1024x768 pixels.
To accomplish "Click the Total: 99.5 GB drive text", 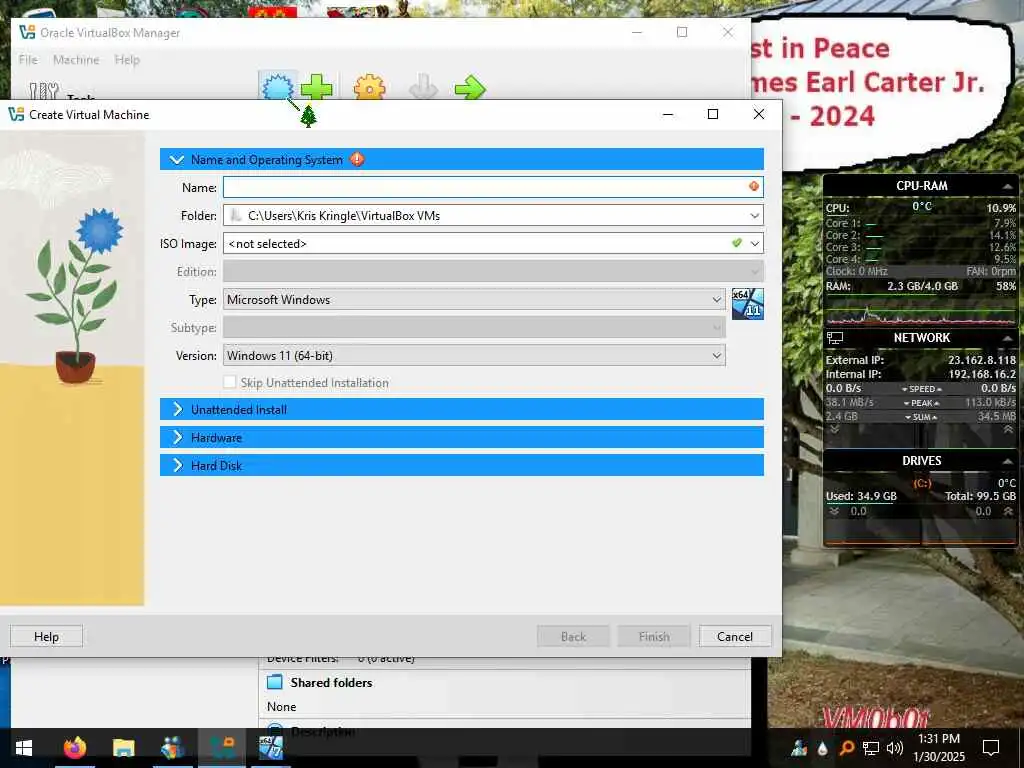I will coord(980,496).
